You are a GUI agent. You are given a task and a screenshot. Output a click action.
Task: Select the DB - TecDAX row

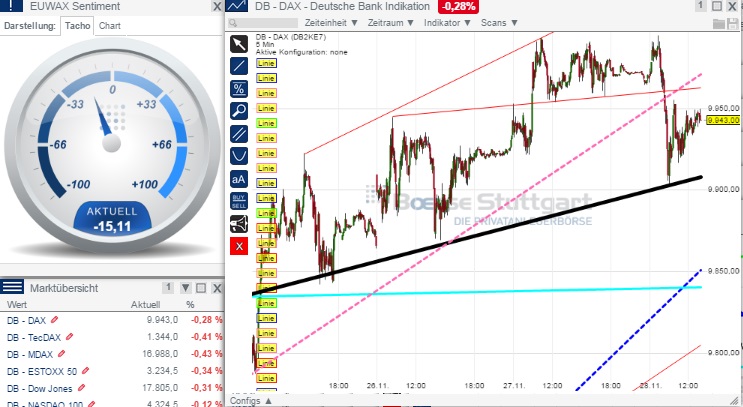coord(112,337)
